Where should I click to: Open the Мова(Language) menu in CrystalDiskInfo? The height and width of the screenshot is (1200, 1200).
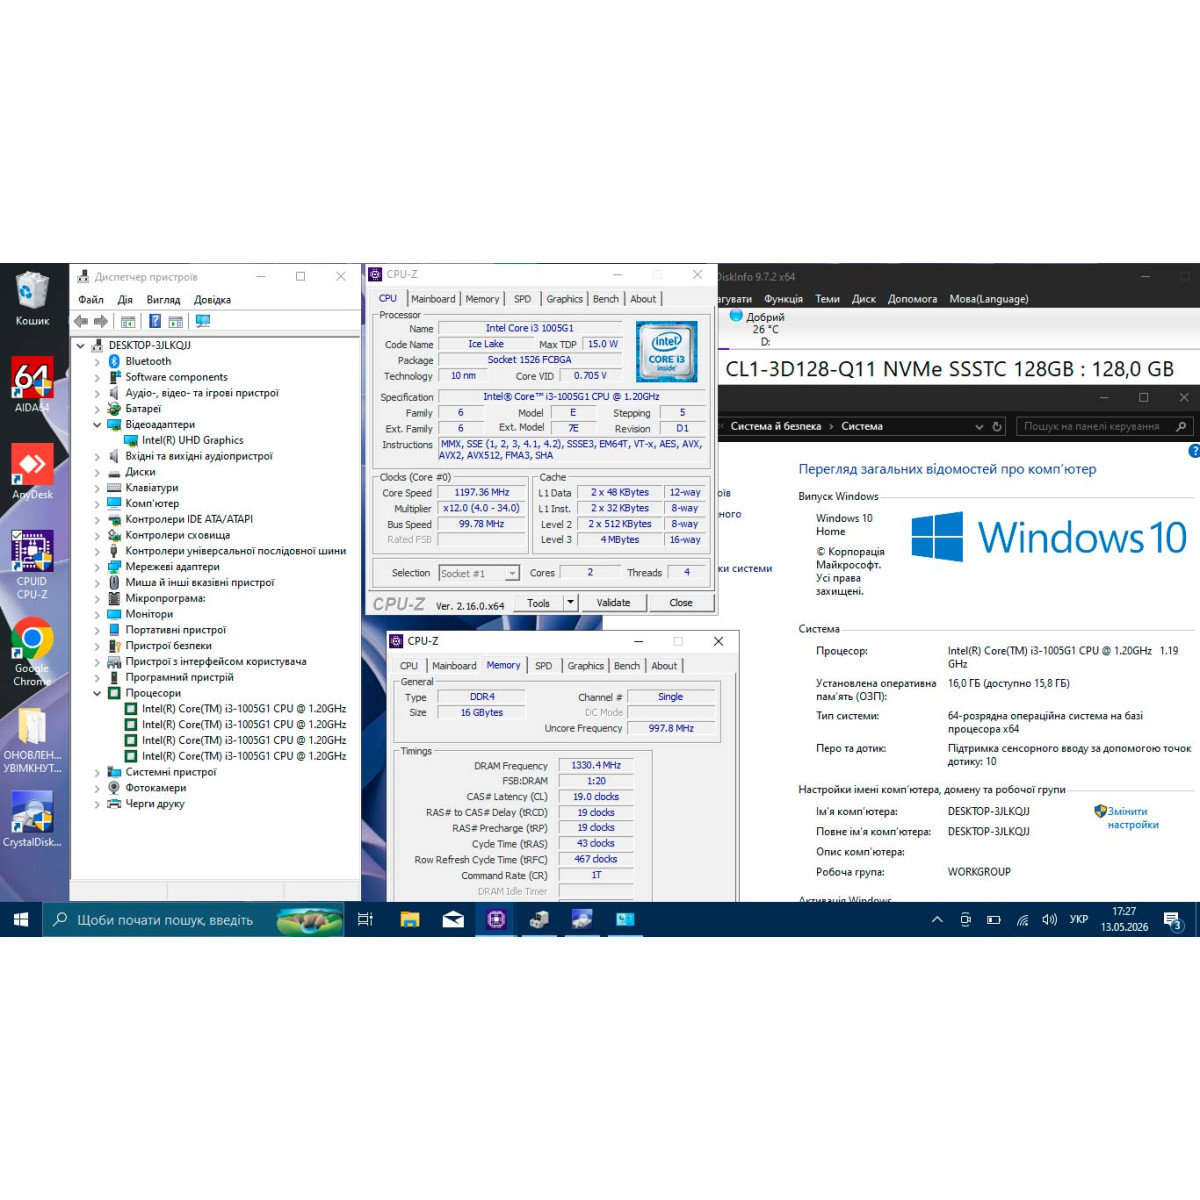[989, 299]
